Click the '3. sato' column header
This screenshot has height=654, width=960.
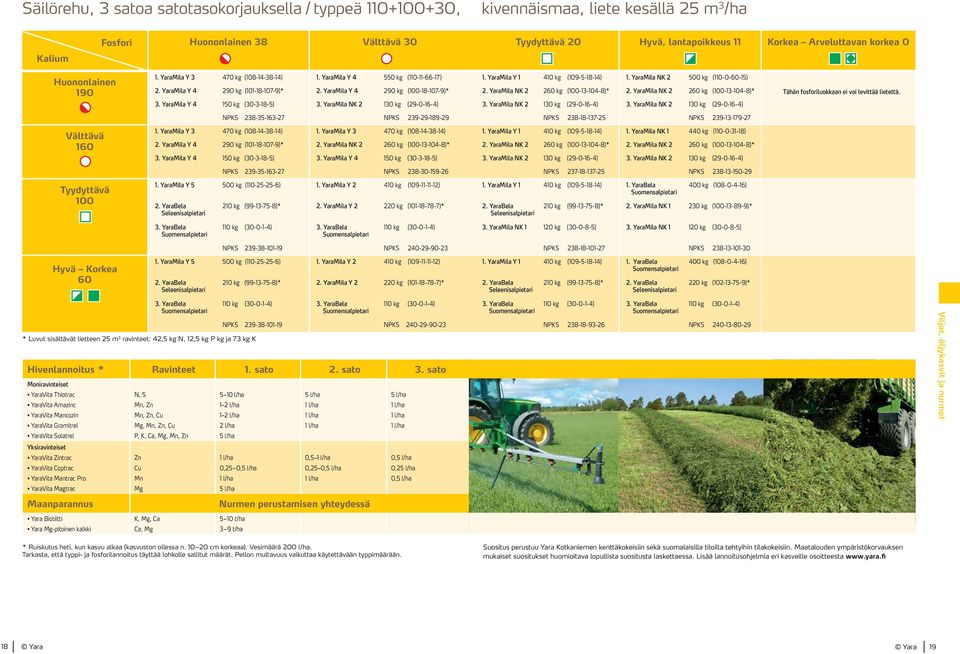(430, 369)
